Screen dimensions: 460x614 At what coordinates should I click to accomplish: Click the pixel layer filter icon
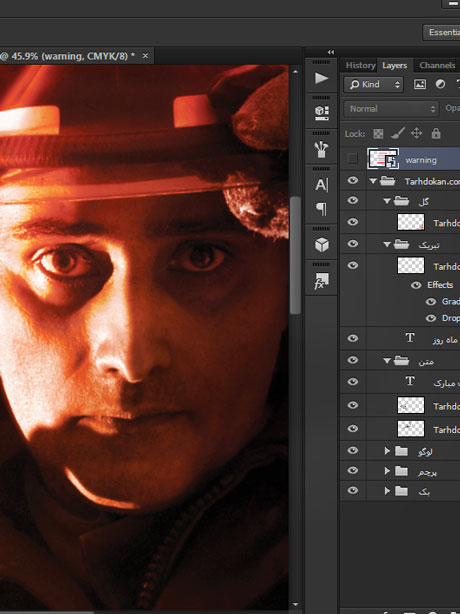coord(420,84)
